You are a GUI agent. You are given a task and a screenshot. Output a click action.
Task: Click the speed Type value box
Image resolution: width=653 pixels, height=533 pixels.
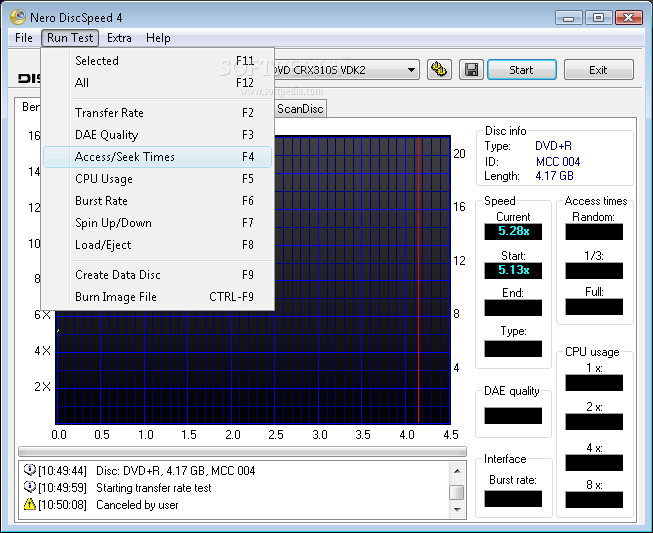(x=513, y=349)
